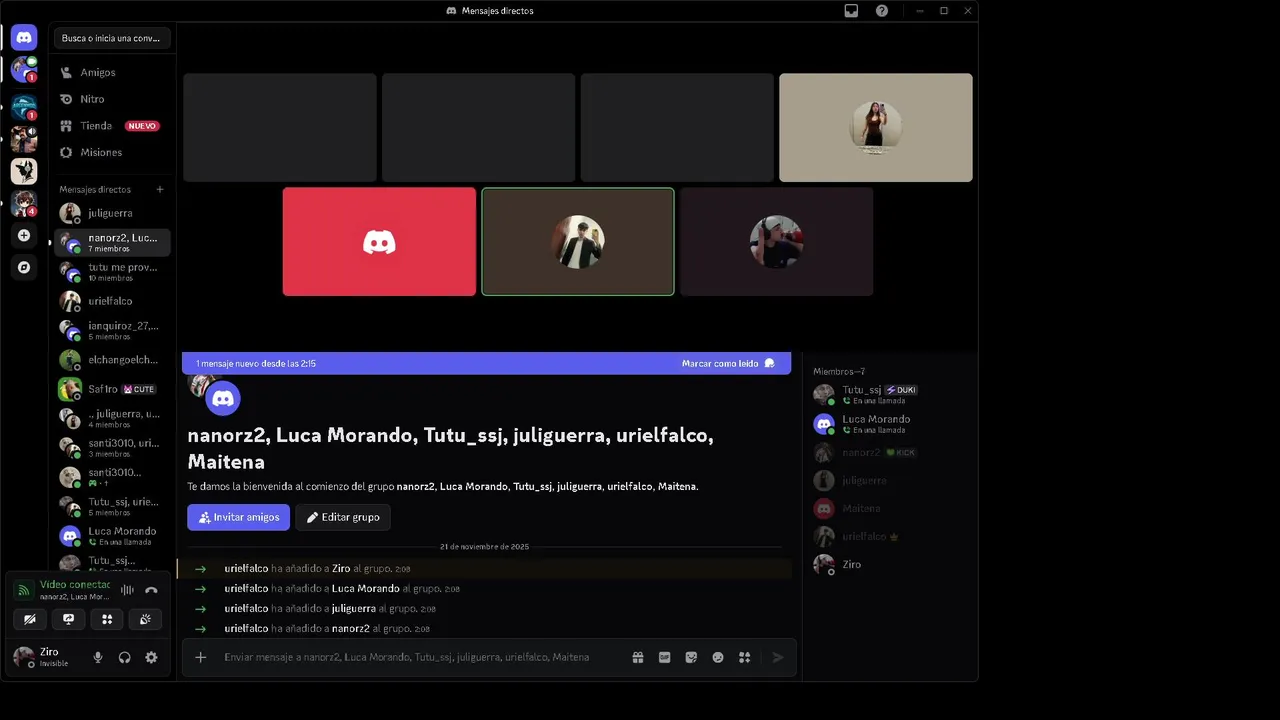Open the soundboard button

145,619
